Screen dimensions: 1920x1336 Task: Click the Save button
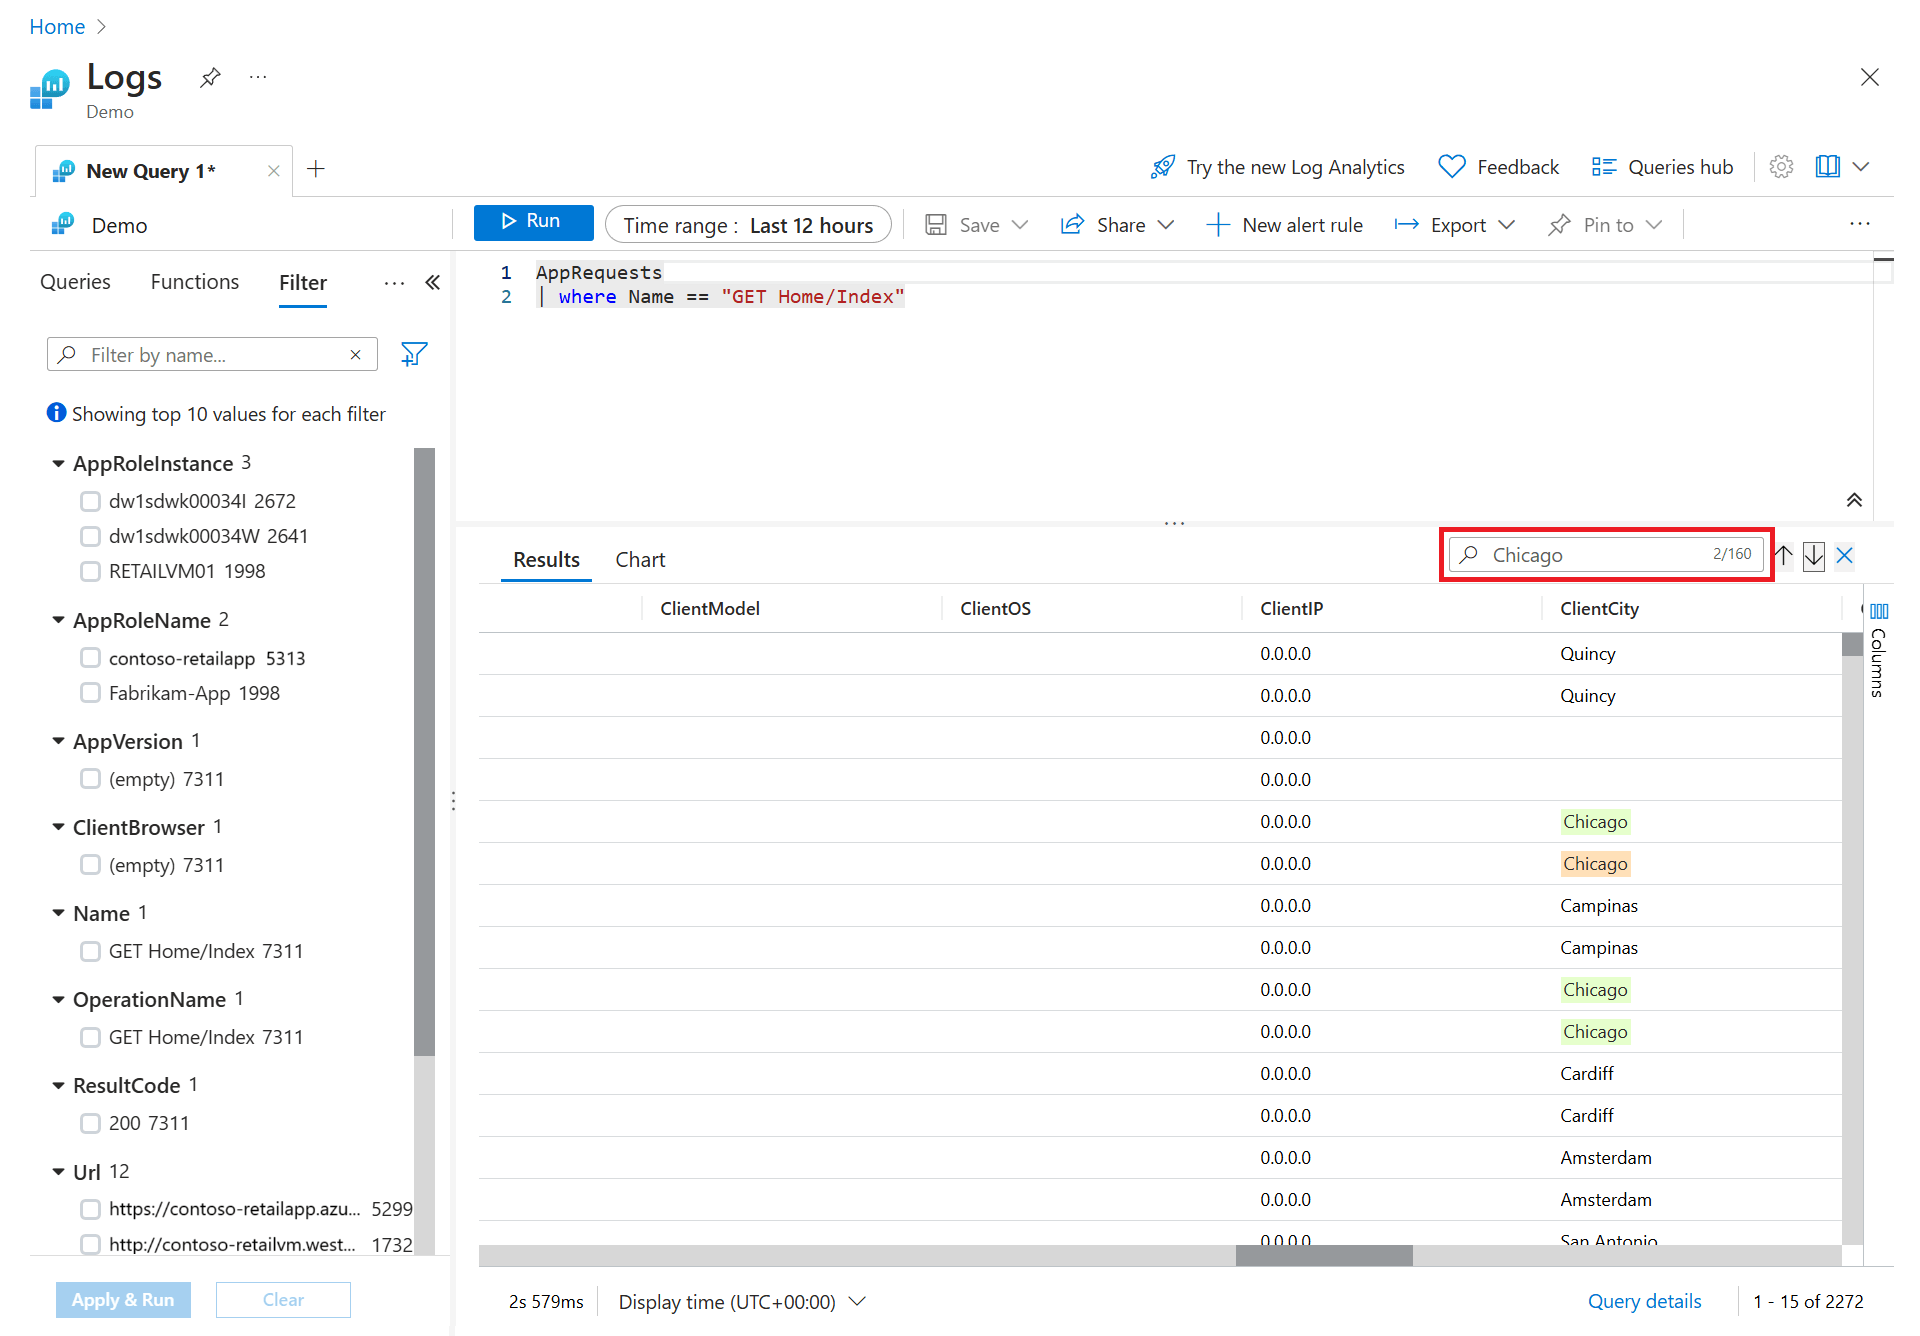coord(962,225)
